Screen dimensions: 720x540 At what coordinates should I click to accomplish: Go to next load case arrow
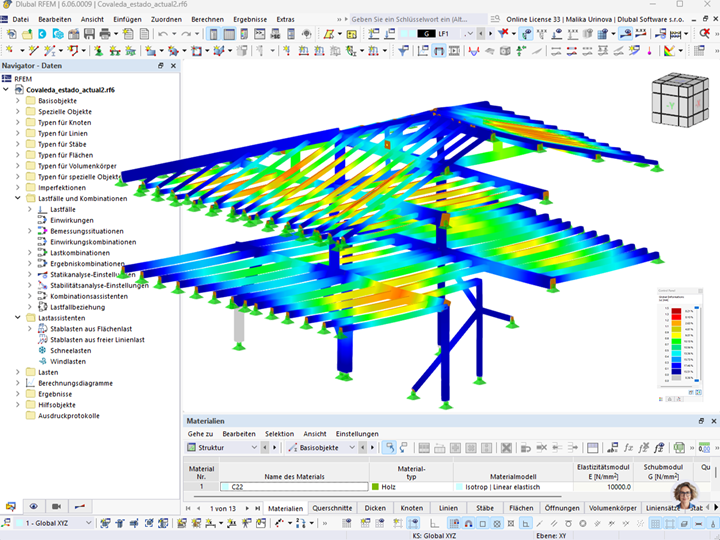pyautogui.click(x=490, y=34)
